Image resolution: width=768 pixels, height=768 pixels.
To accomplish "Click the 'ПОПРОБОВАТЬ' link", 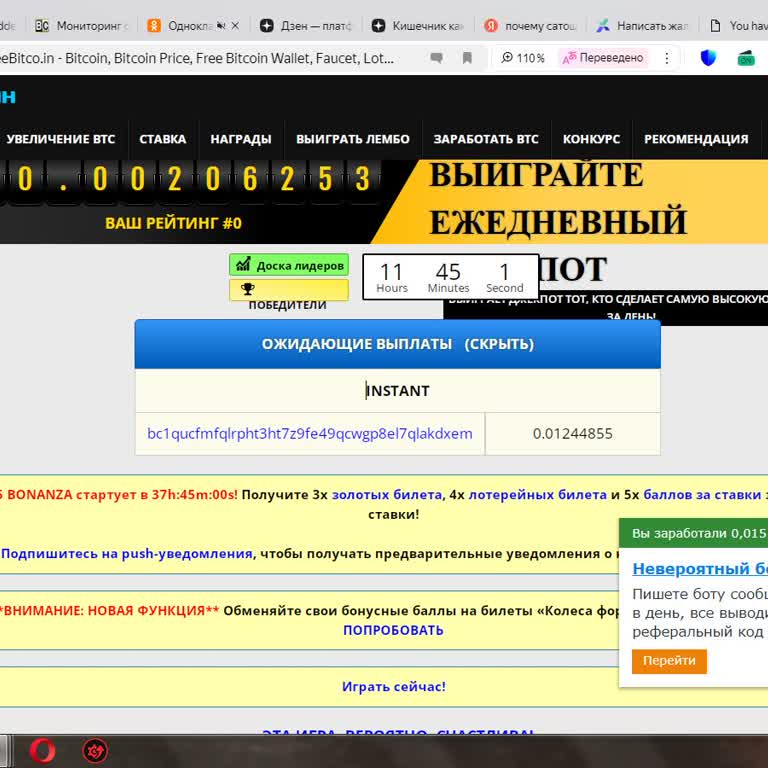I will (x=393, y=630).
